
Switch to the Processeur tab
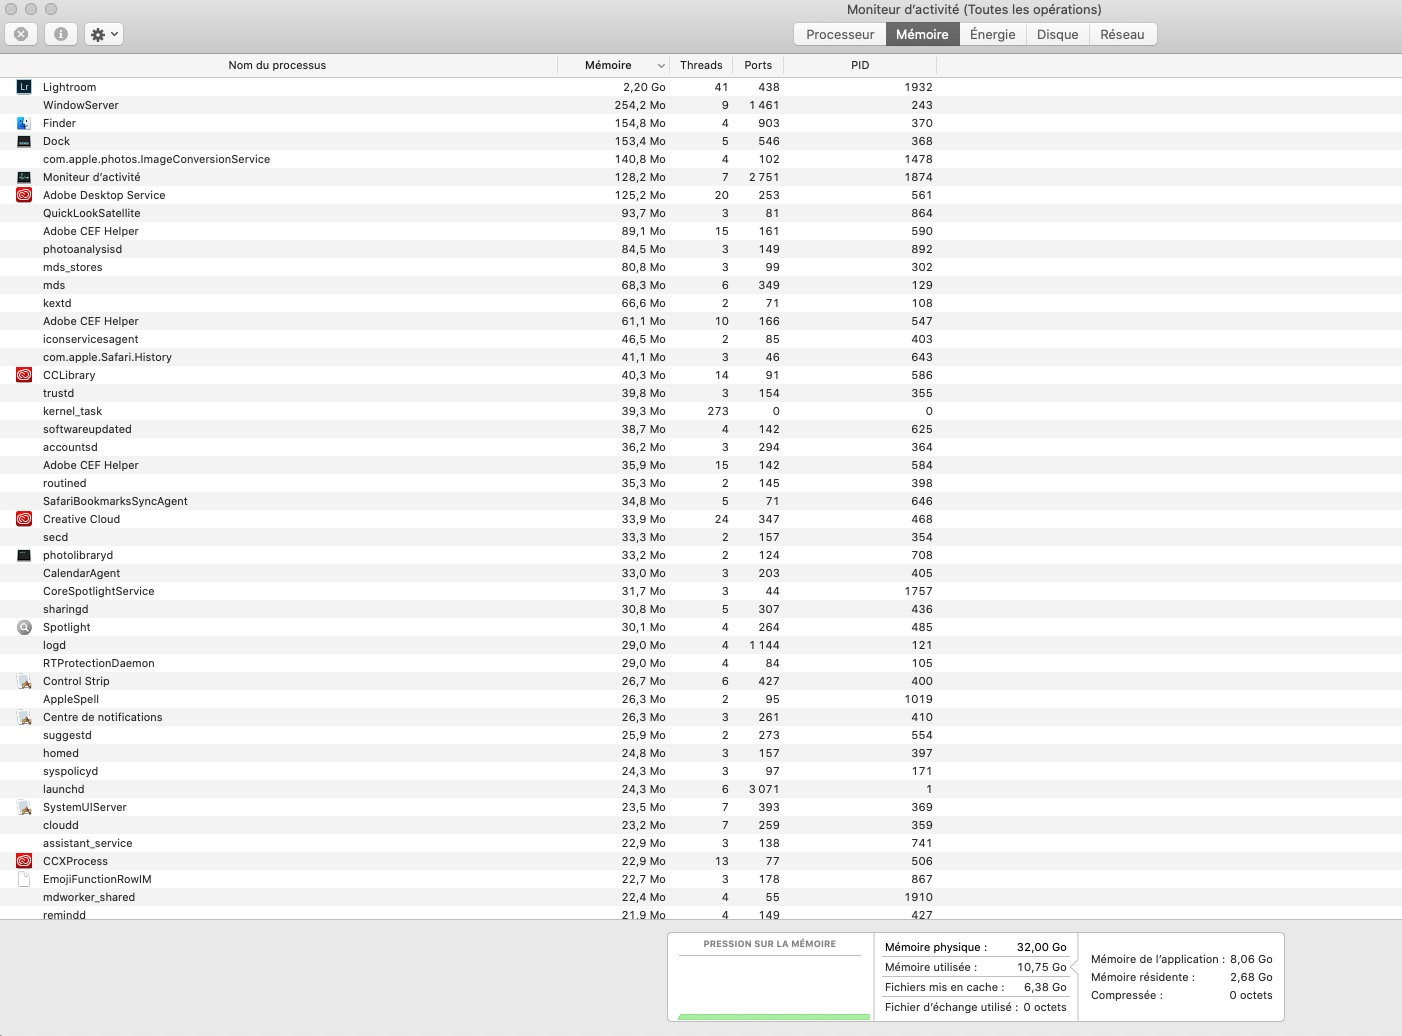(840, 34)
